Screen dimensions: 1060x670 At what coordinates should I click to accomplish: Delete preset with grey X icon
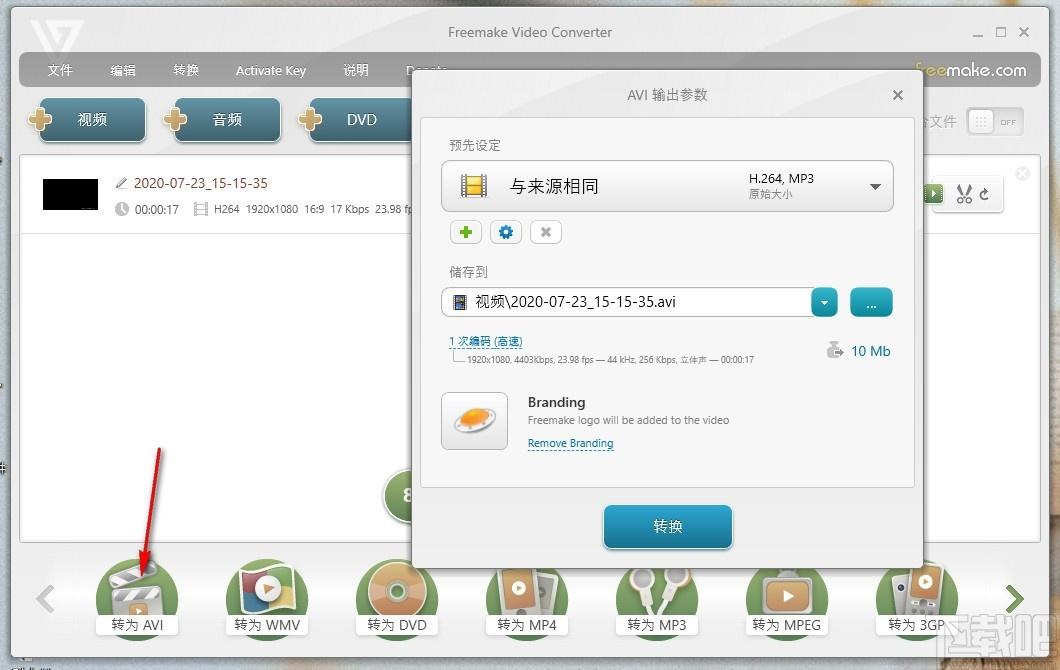[x=546, y=232]
